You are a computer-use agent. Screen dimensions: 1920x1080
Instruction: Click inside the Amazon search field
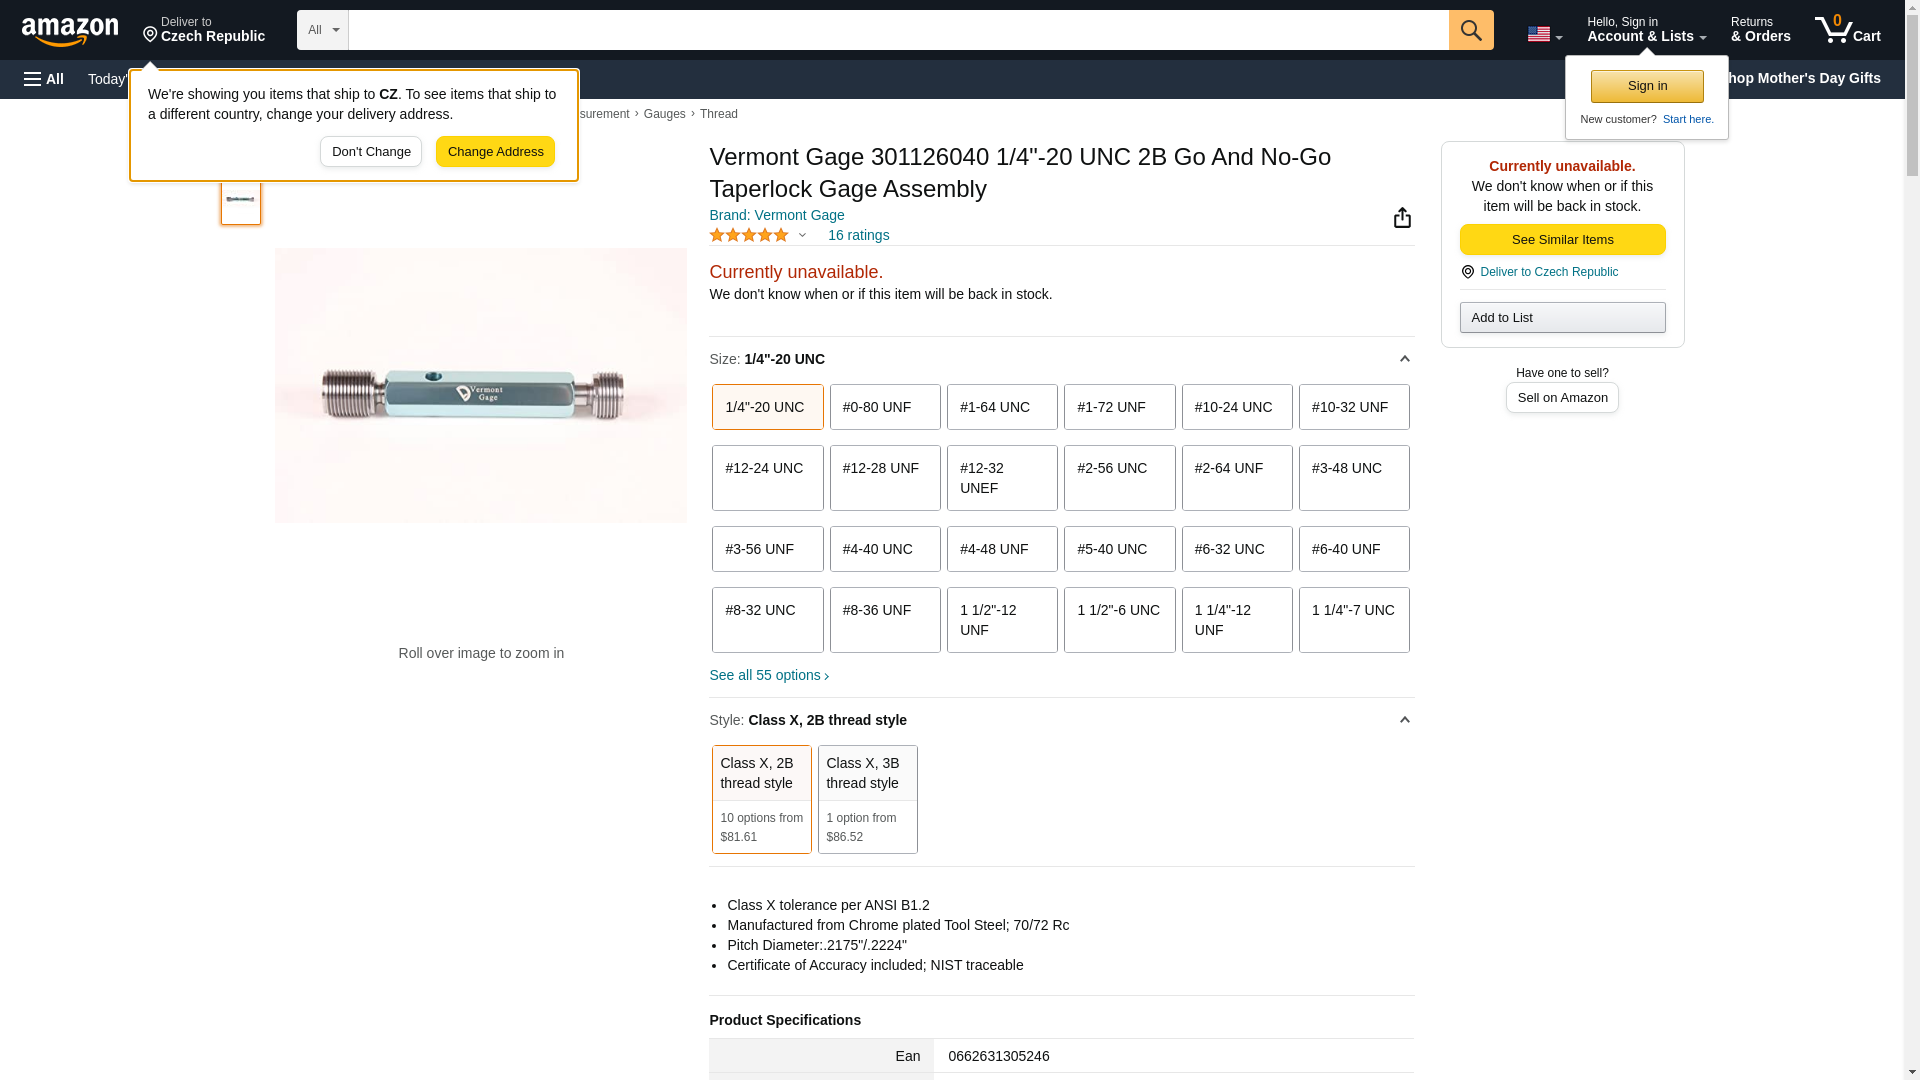pos(897,30)
